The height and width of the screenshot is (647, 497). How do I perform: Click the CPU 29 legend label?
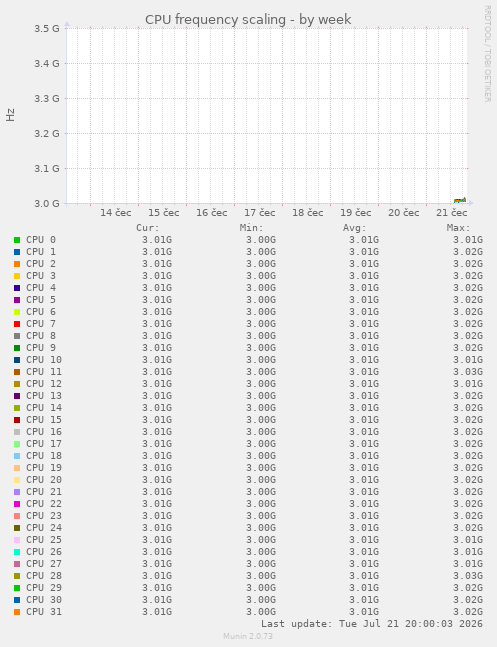(44, 588)
